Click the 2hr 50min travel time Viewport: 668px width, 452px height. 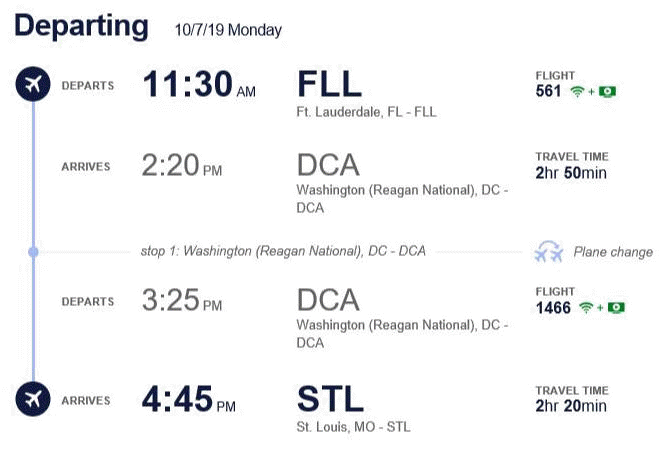click(571, 173)
